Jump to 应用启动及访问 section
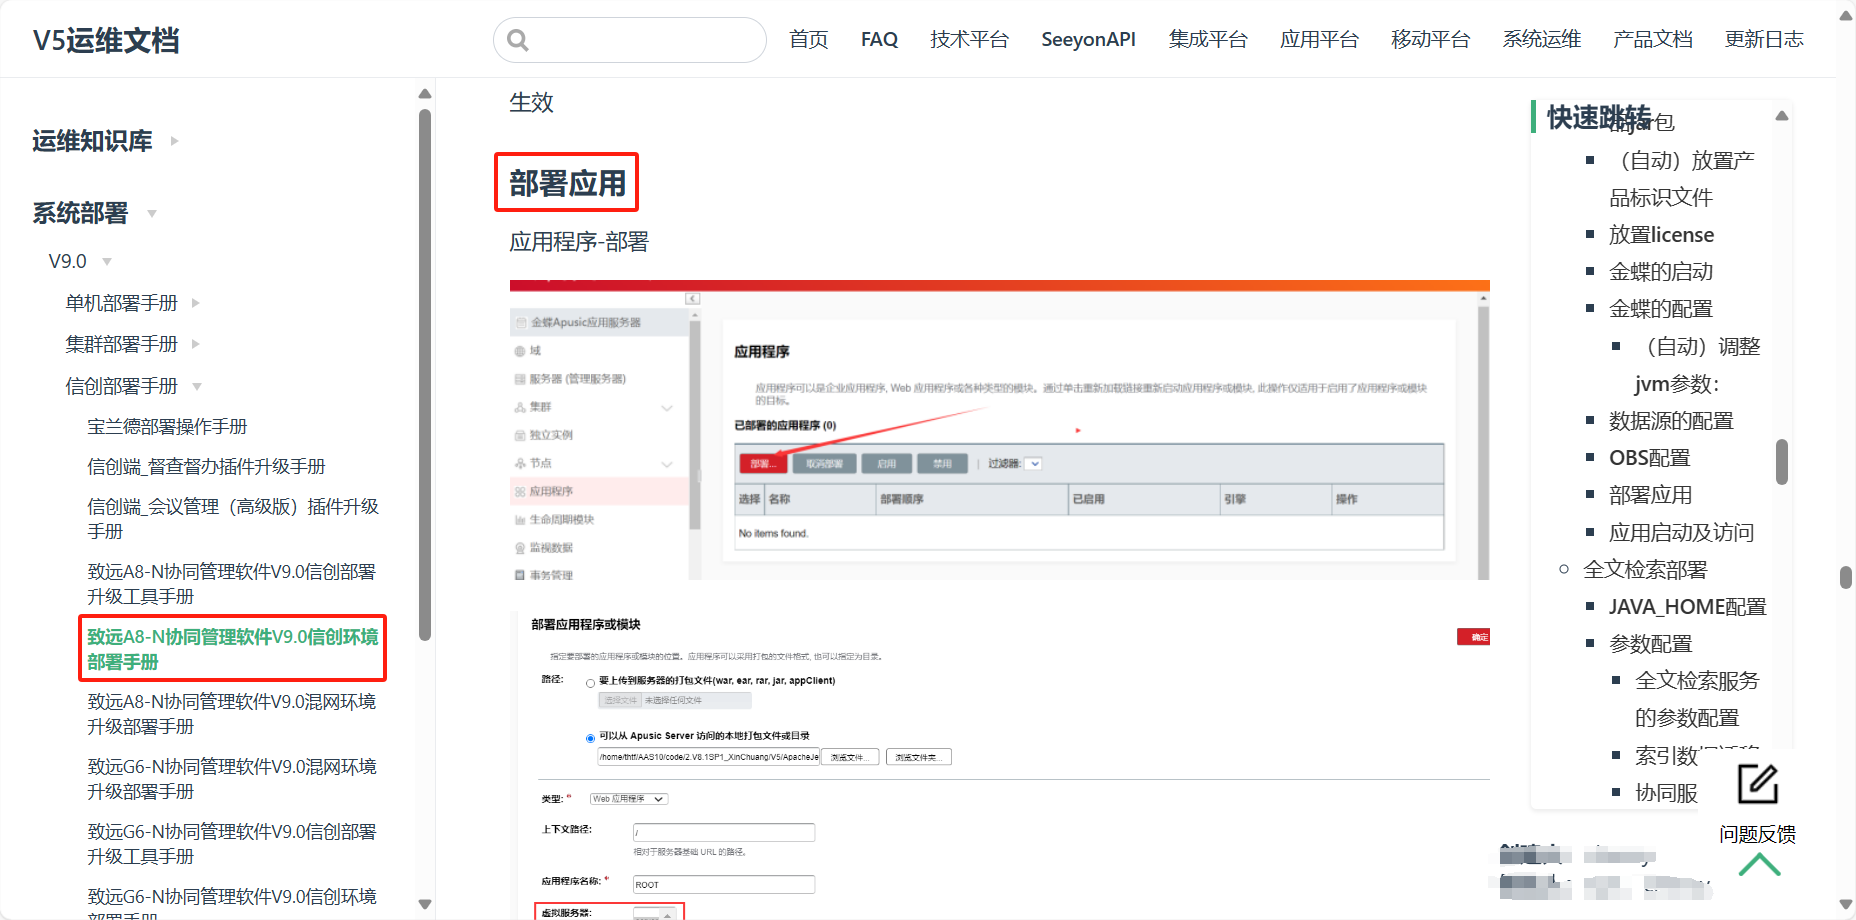Screen dimensions: 1856x920 point(1681,532)
